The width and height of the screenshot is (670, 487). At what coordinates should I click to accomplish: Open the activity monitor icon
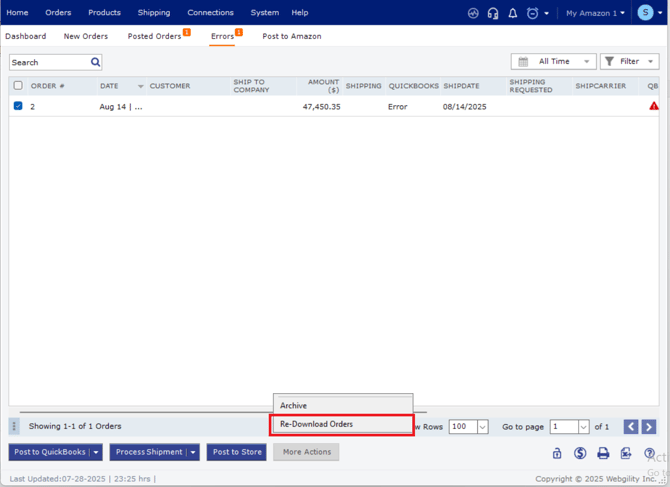[473, 13]
